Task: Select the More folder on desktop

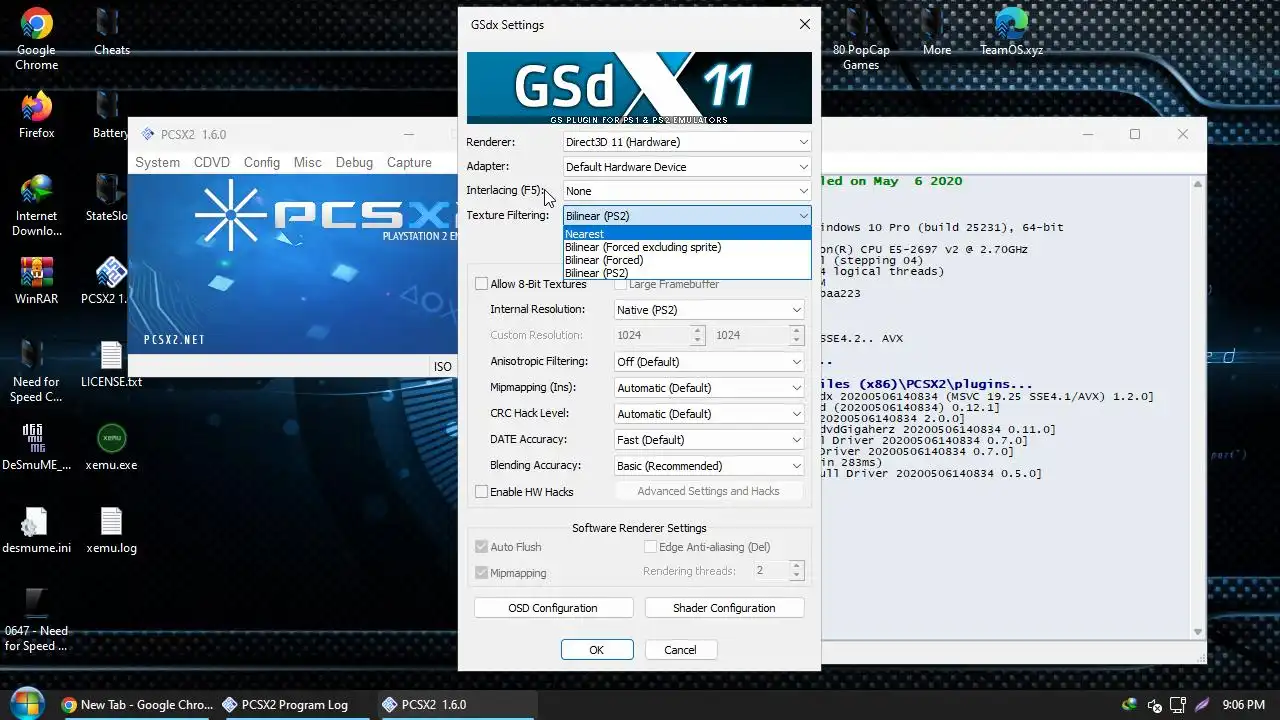Action: tap(937, 32)
